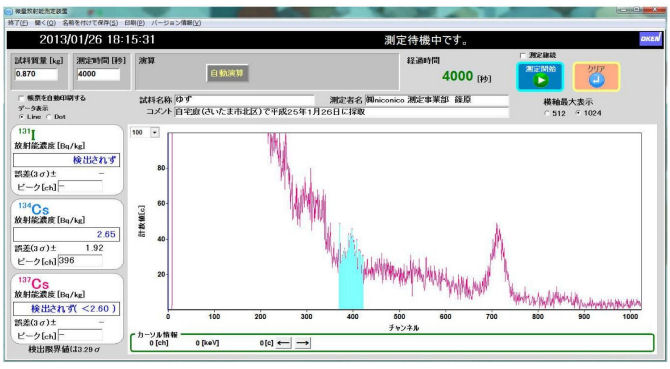The image size is (670, 369).
Task: Click the date time 2013/01/26 18:15:31
Action: click(x=97, y=40)
